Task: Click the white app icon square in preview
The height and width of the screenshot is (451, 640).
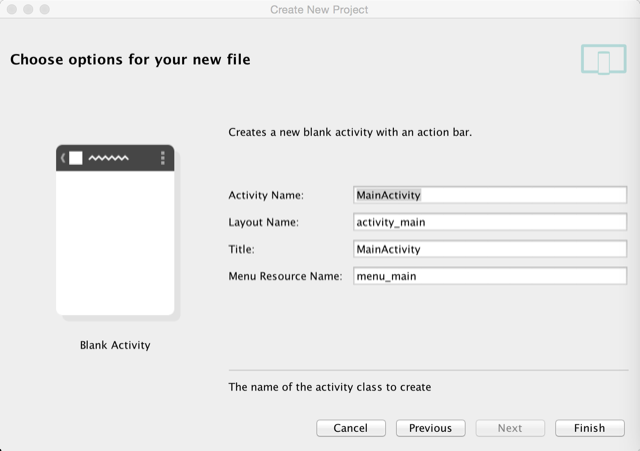Action: (76, 158)
